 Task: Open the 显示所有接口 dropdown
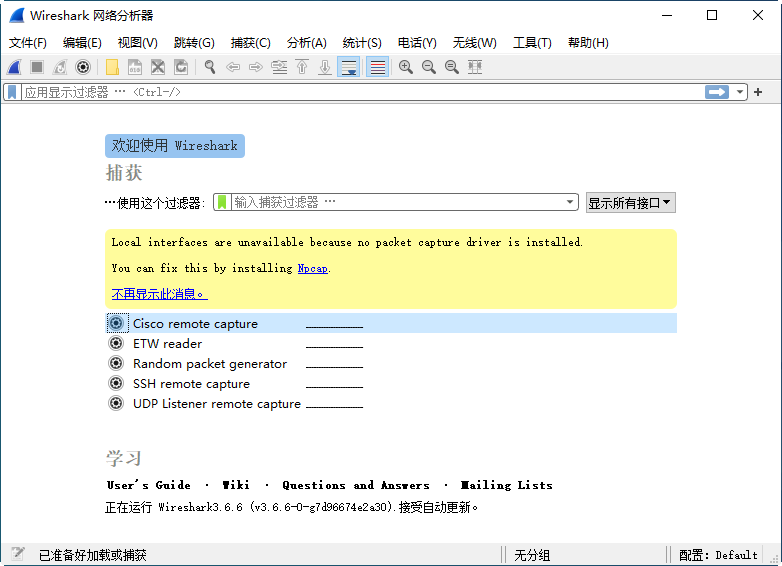(630, 203)
